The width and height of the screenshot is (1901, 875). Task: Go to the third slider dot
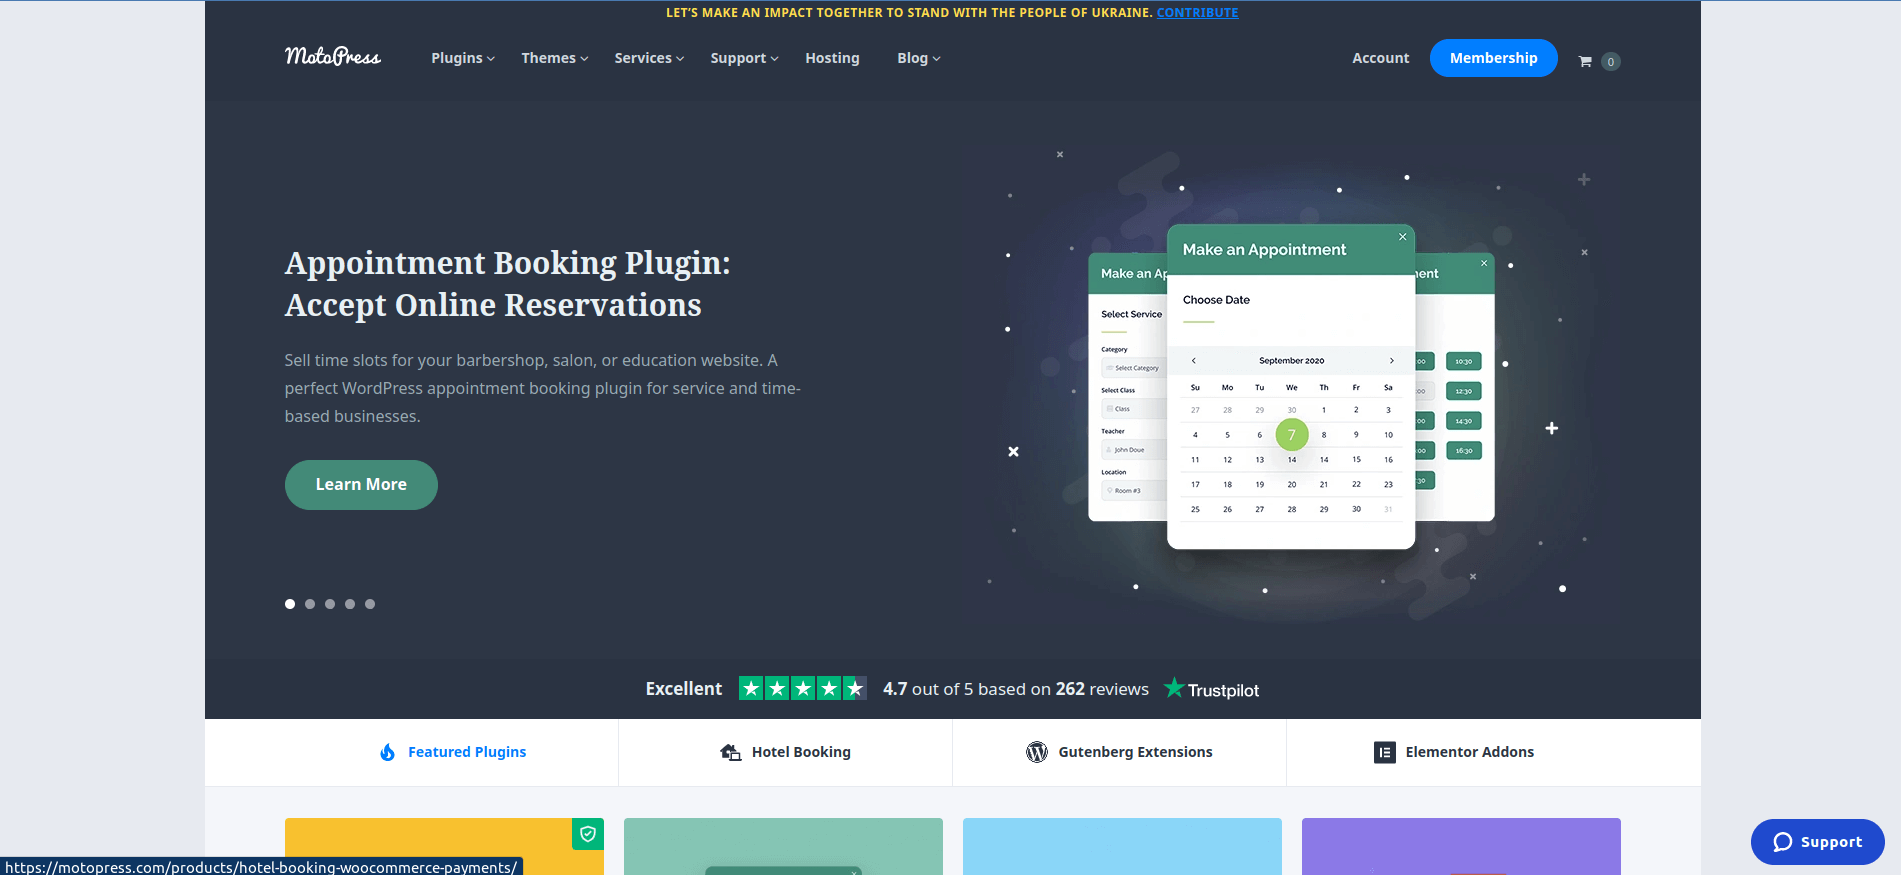click(330, 604)
